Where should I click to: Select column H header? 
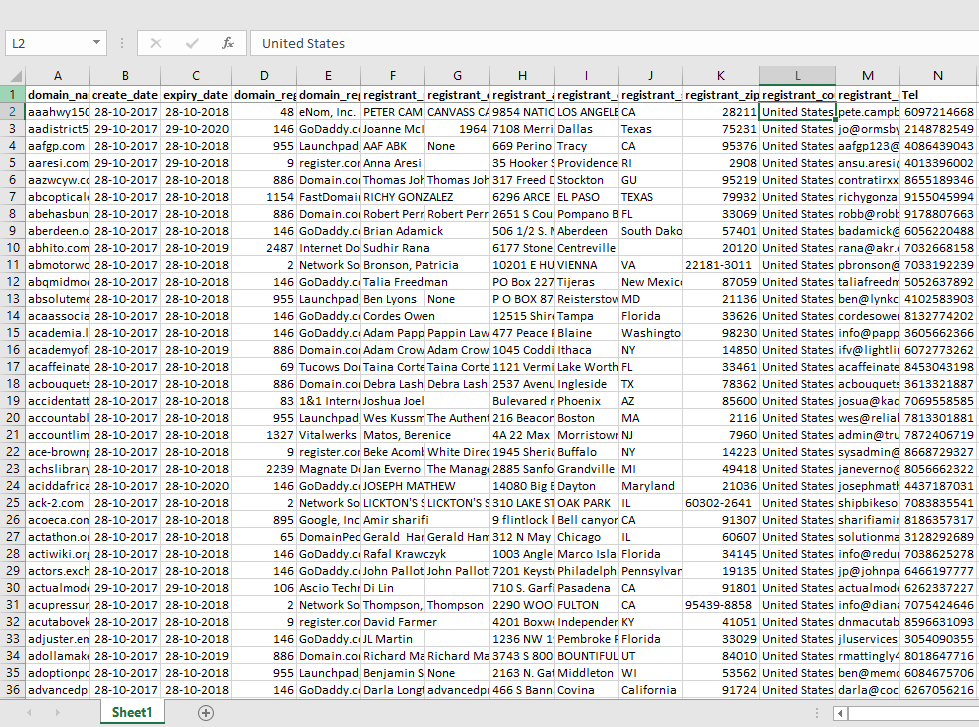tap(522, 76)
